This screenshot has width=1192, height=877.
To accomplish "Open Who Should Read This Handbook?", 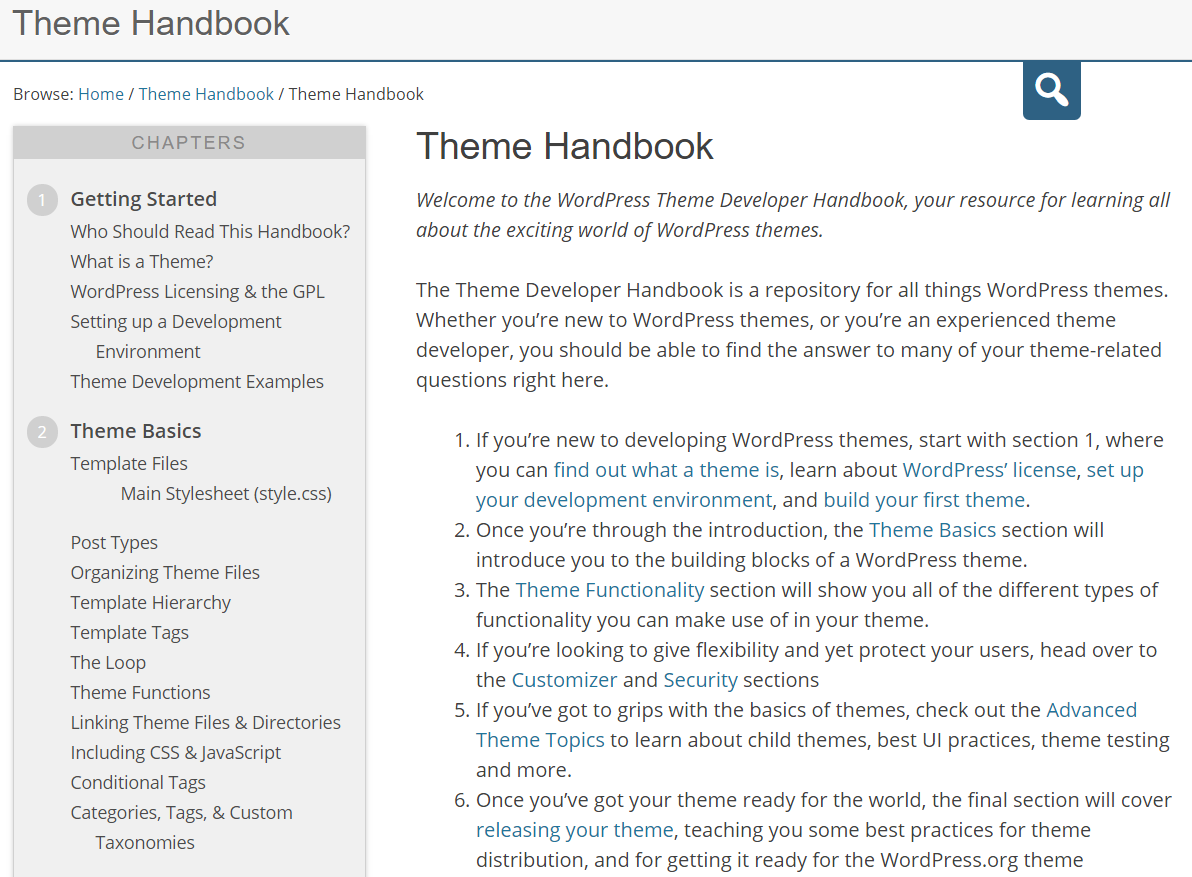I will click(211, 231).
